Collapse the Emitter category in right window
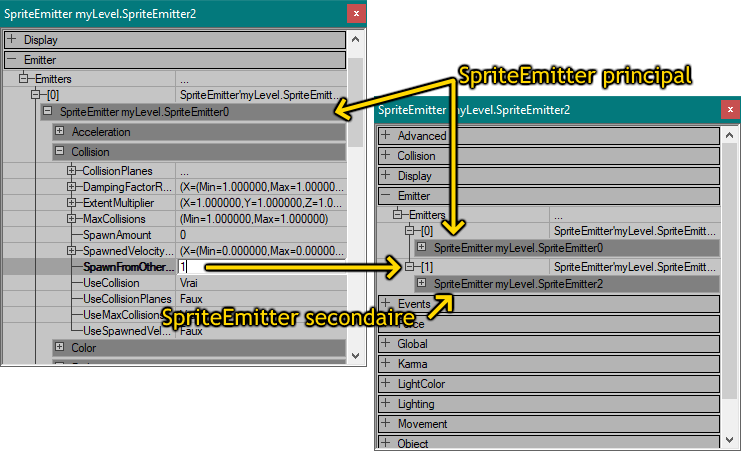 click(386, 195)
